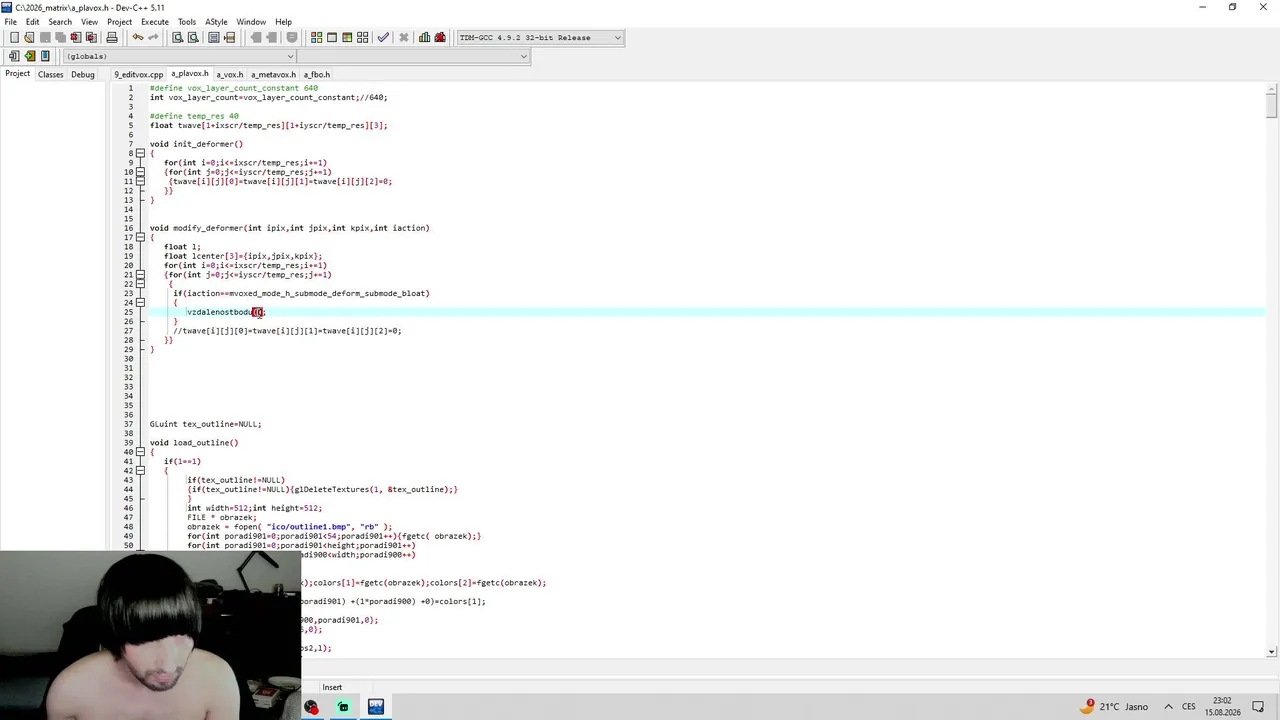Open the empty function list dropdown

pyautogui.click(x=412, y=56)
